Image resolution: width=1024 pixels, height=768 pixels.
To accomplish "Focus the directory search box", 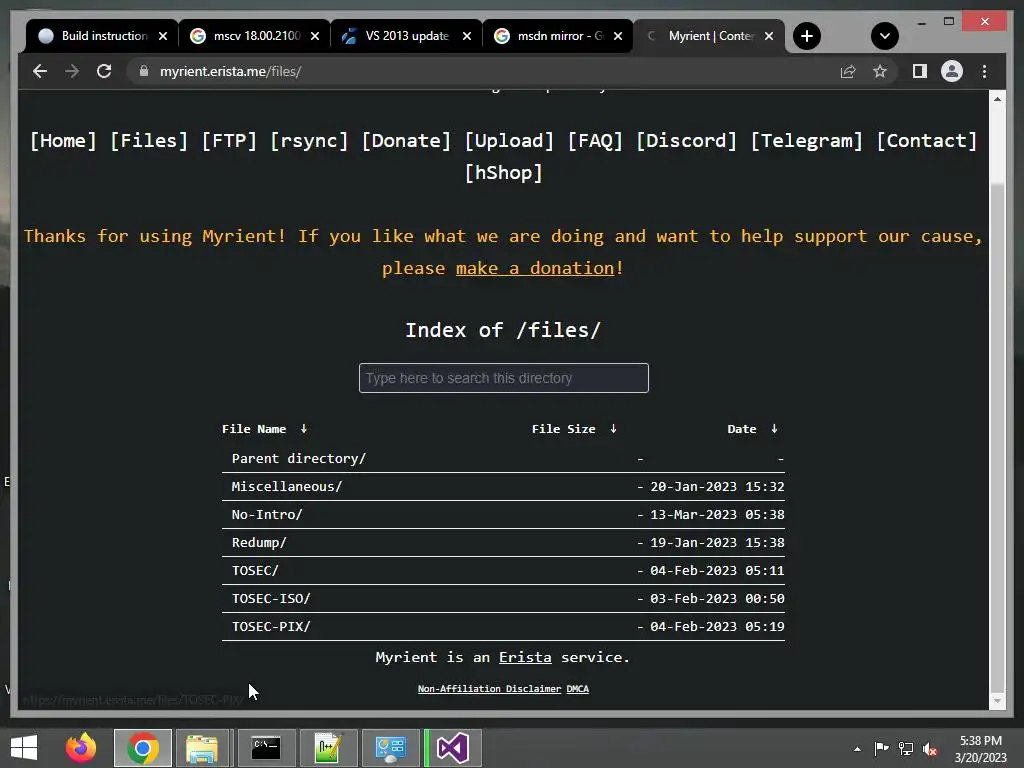I will [504, 378].
